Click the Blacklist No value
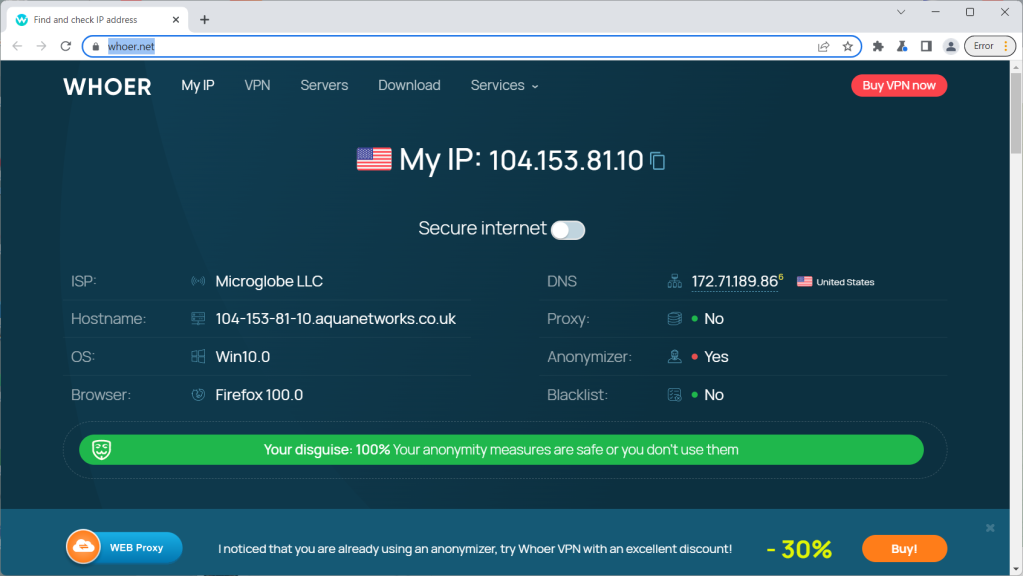This screenshot has width=1023, height=576. (714, 395)
